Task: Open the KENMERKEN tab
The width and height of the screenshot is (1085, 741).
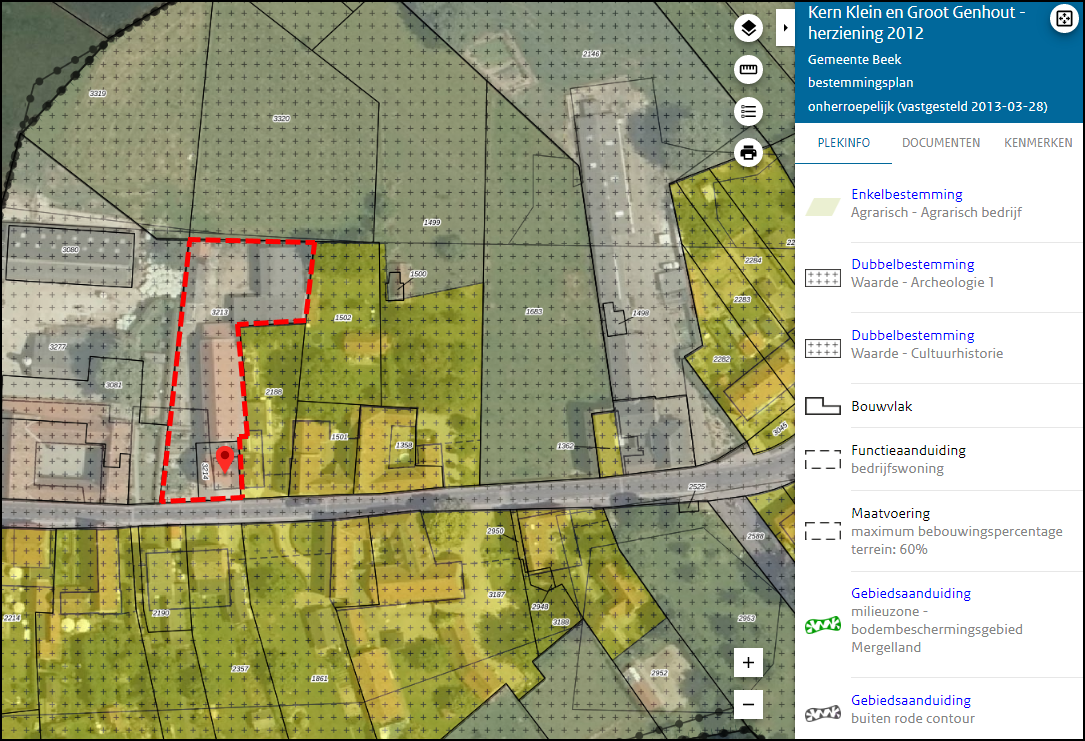Action: point(1038,142)
